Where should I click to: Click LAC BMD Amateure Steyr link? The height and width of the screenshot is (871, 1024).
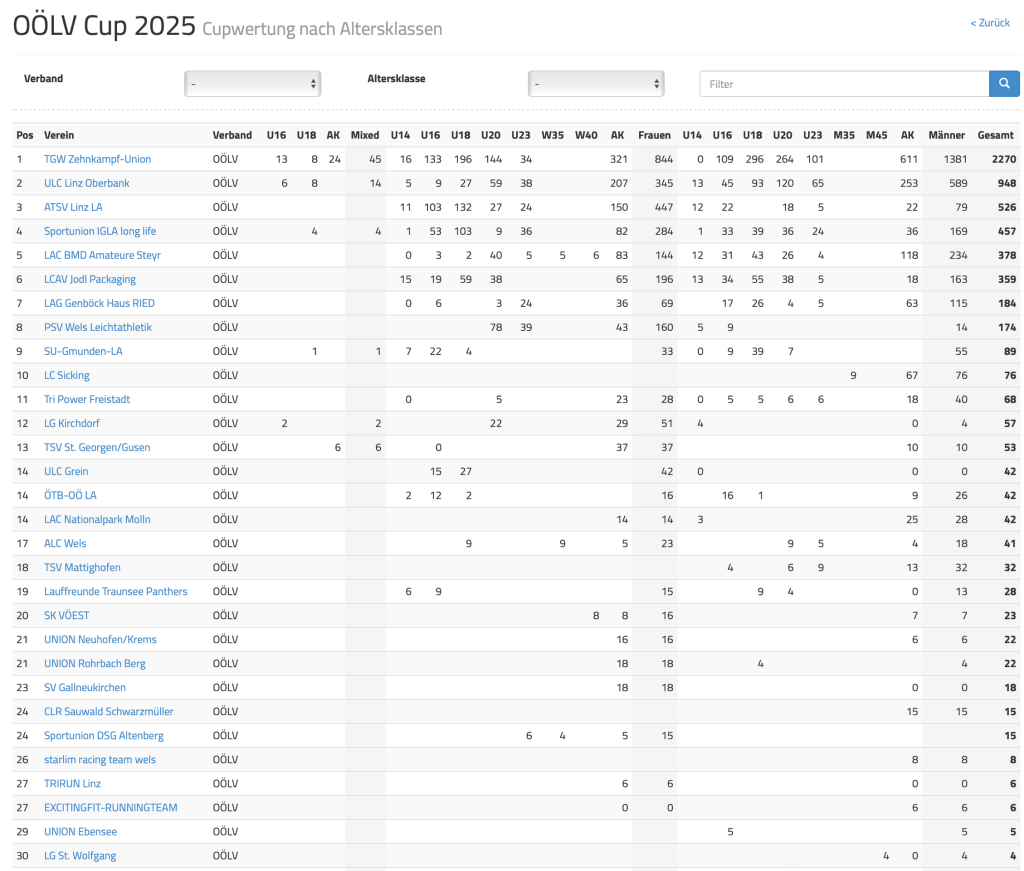102,255
